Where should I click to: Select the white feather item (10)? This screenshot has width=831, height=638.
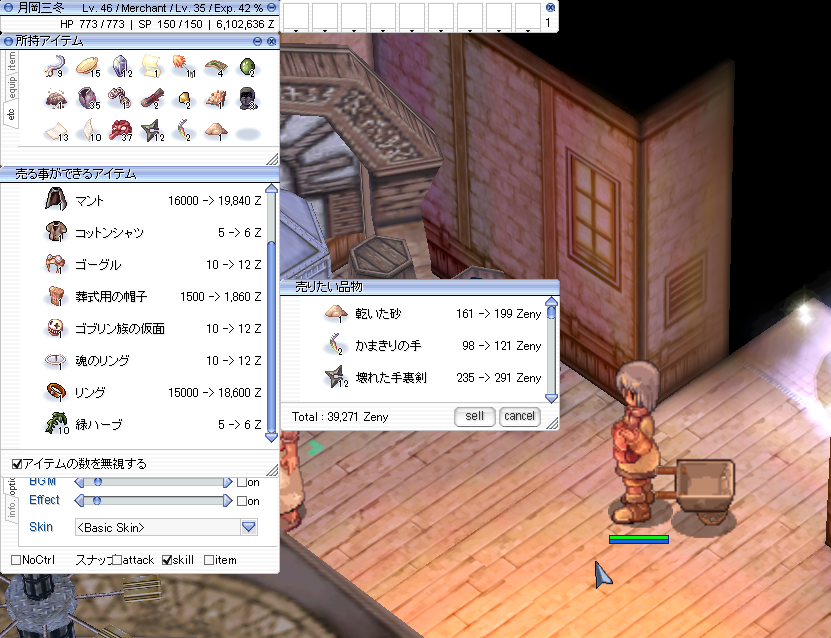tap(89, 131)
